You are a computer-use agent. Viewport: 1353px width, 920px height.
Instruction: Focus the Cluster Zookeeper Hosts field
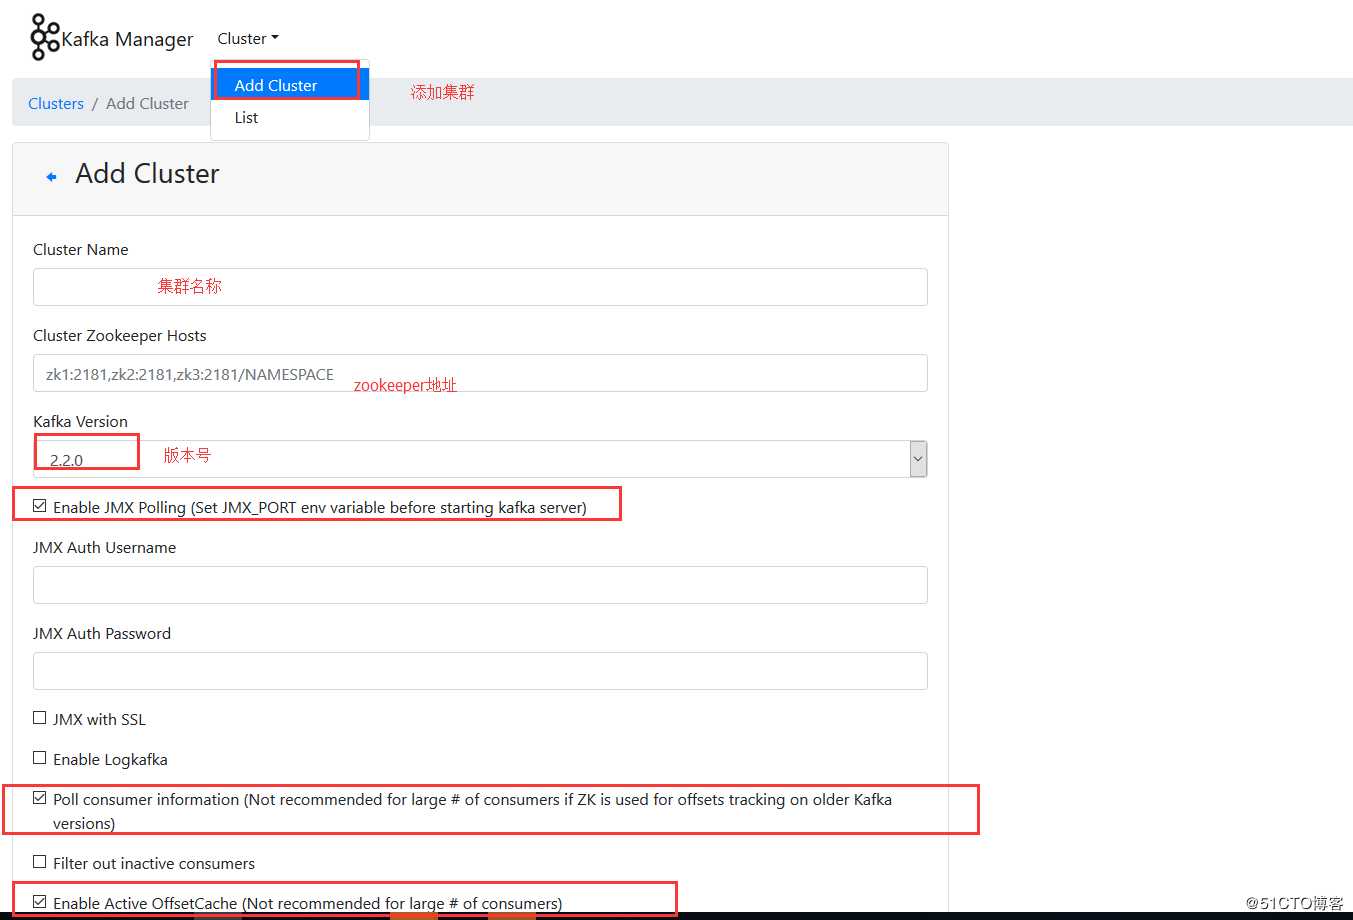pos(480,373)
